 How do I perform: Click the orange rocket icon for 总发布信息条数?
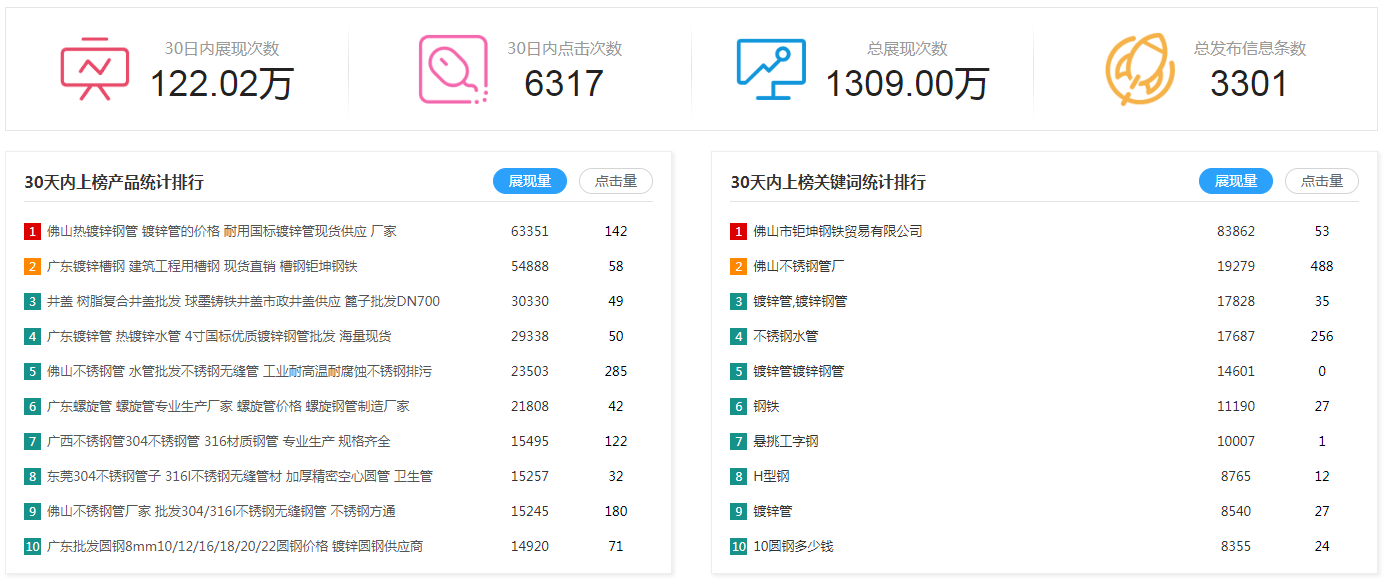click(1141, 69)
